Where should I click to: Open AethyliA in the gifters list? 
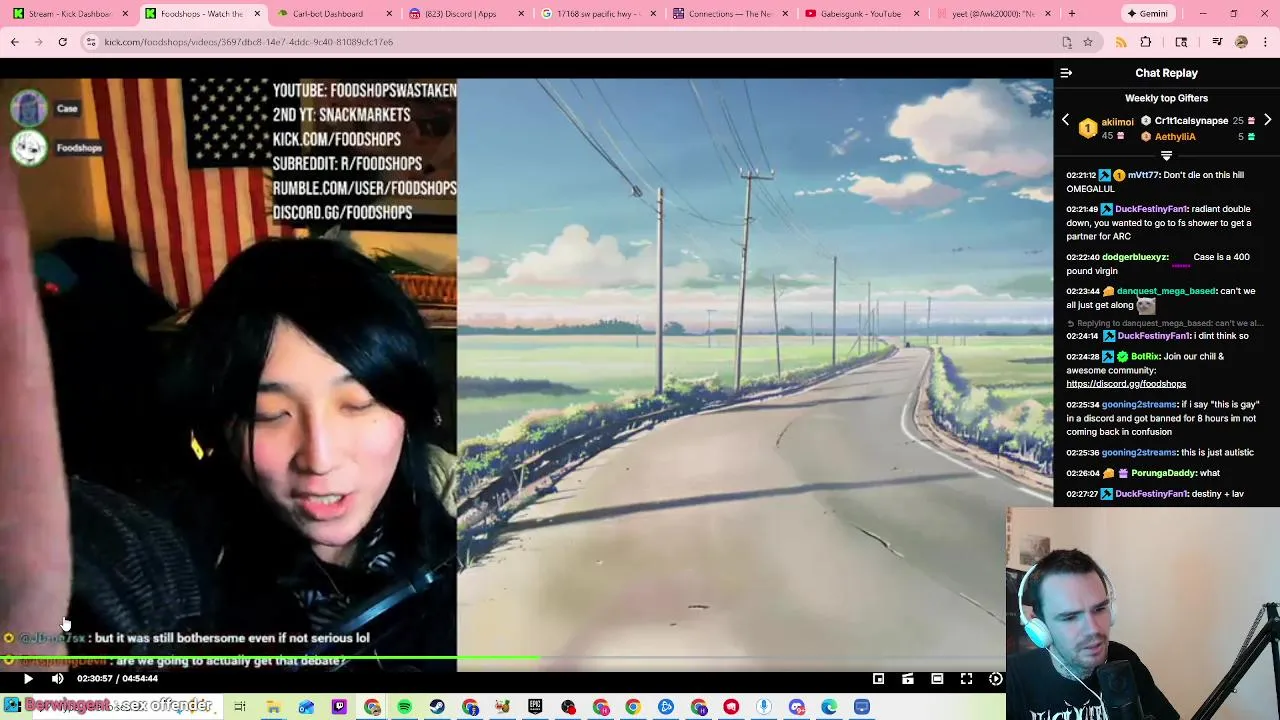click(1175, 137)
